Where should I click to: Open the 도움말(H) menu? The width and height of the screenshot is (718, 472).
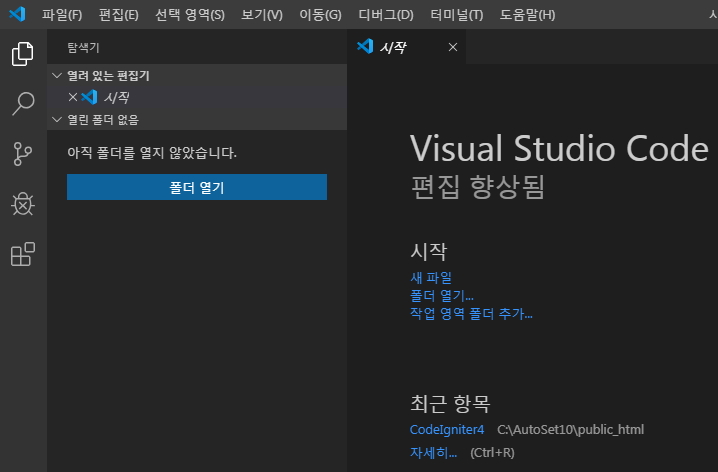527,15
